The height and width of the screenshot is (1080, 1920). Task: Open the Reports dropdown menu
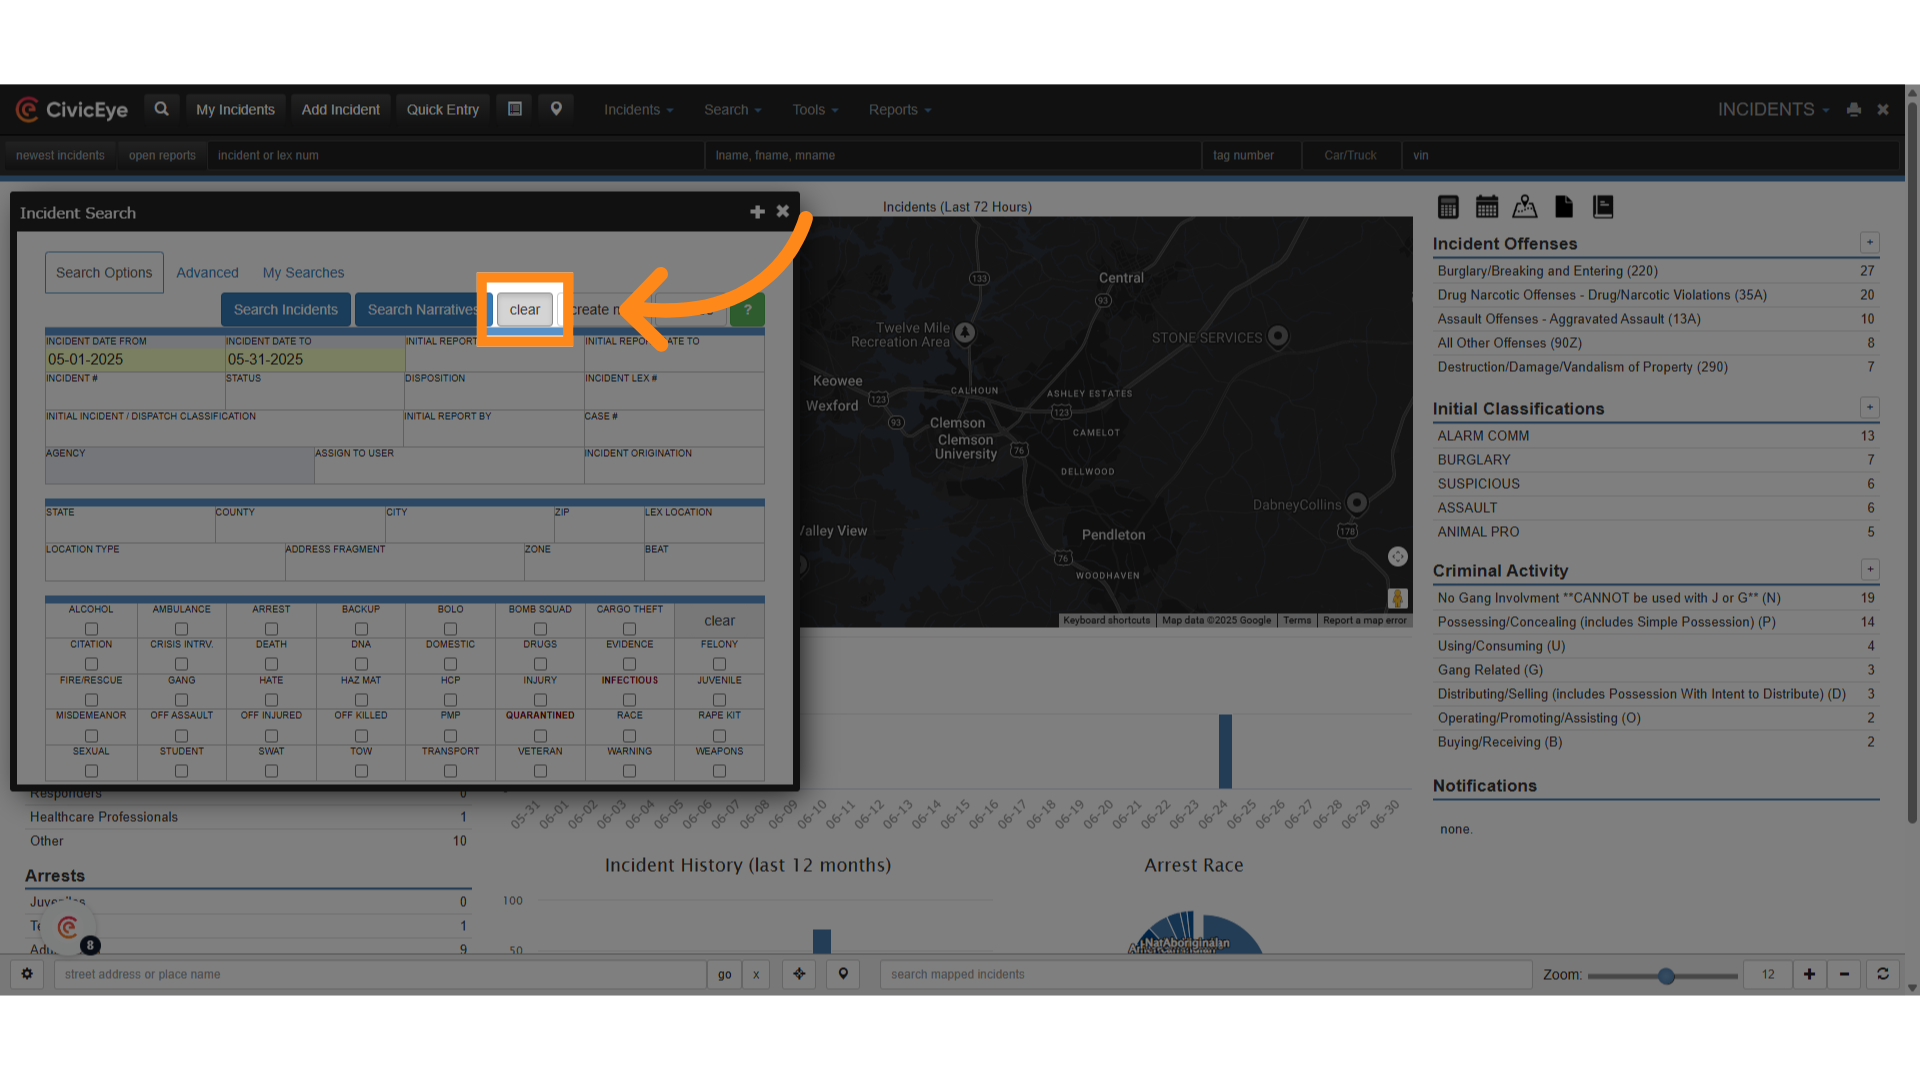point(900,110)
